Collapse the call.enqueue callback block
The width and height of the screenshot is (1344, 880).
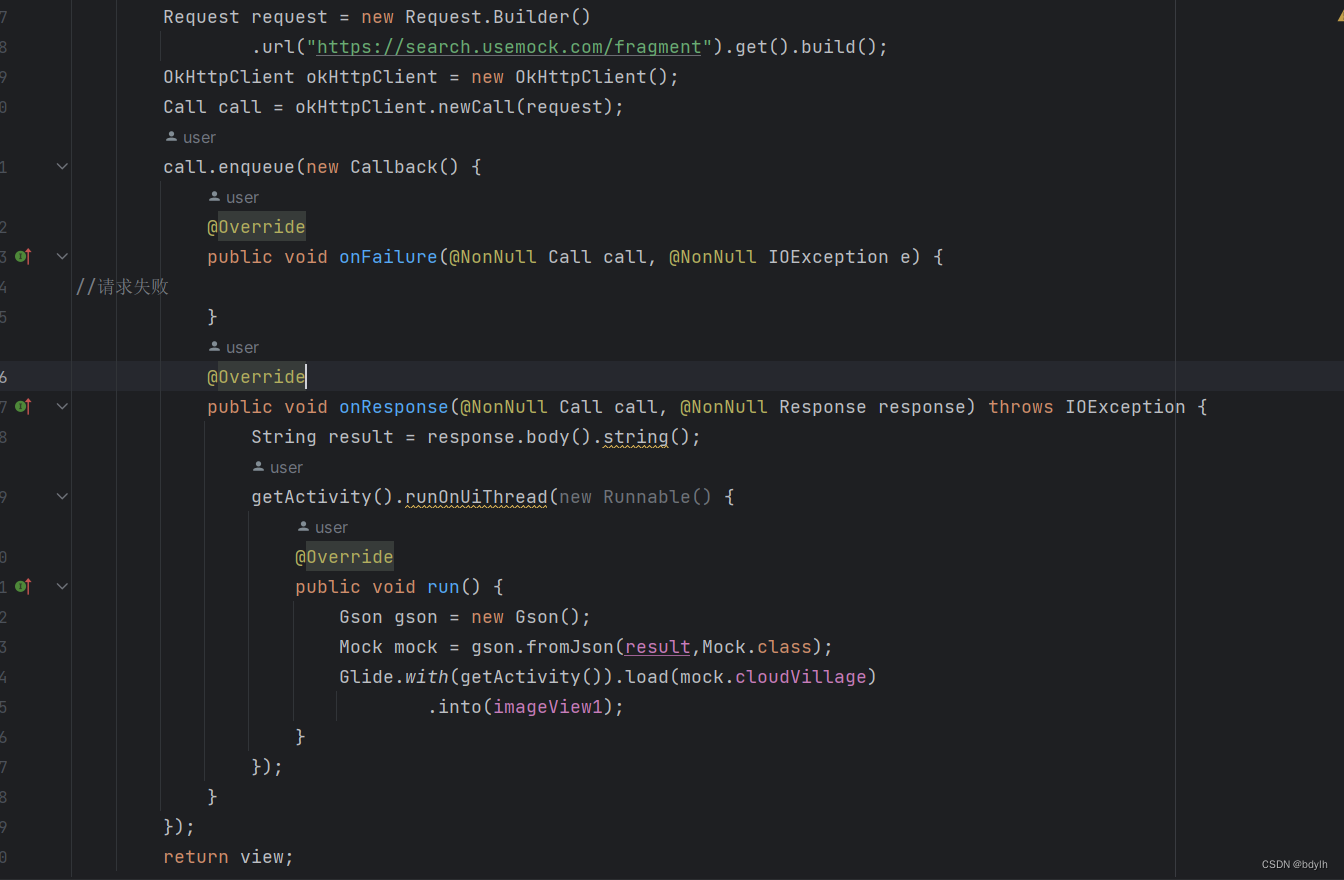[x=62, y=166]
